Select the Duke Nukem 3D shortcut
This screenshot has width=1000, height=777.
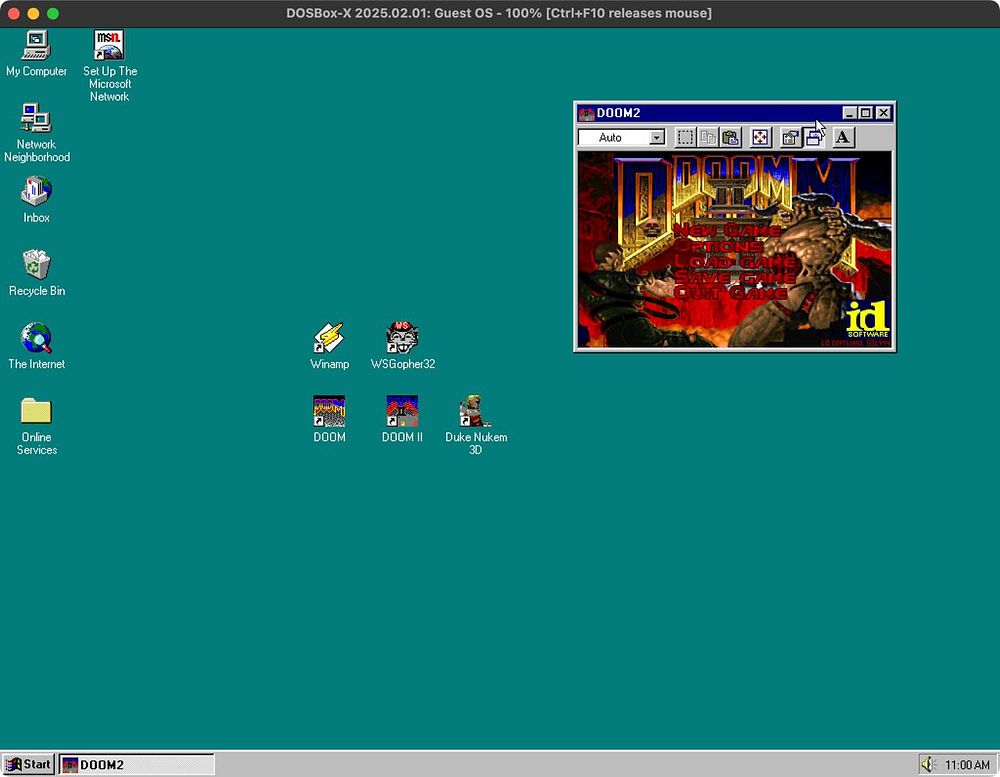point(476,426)
